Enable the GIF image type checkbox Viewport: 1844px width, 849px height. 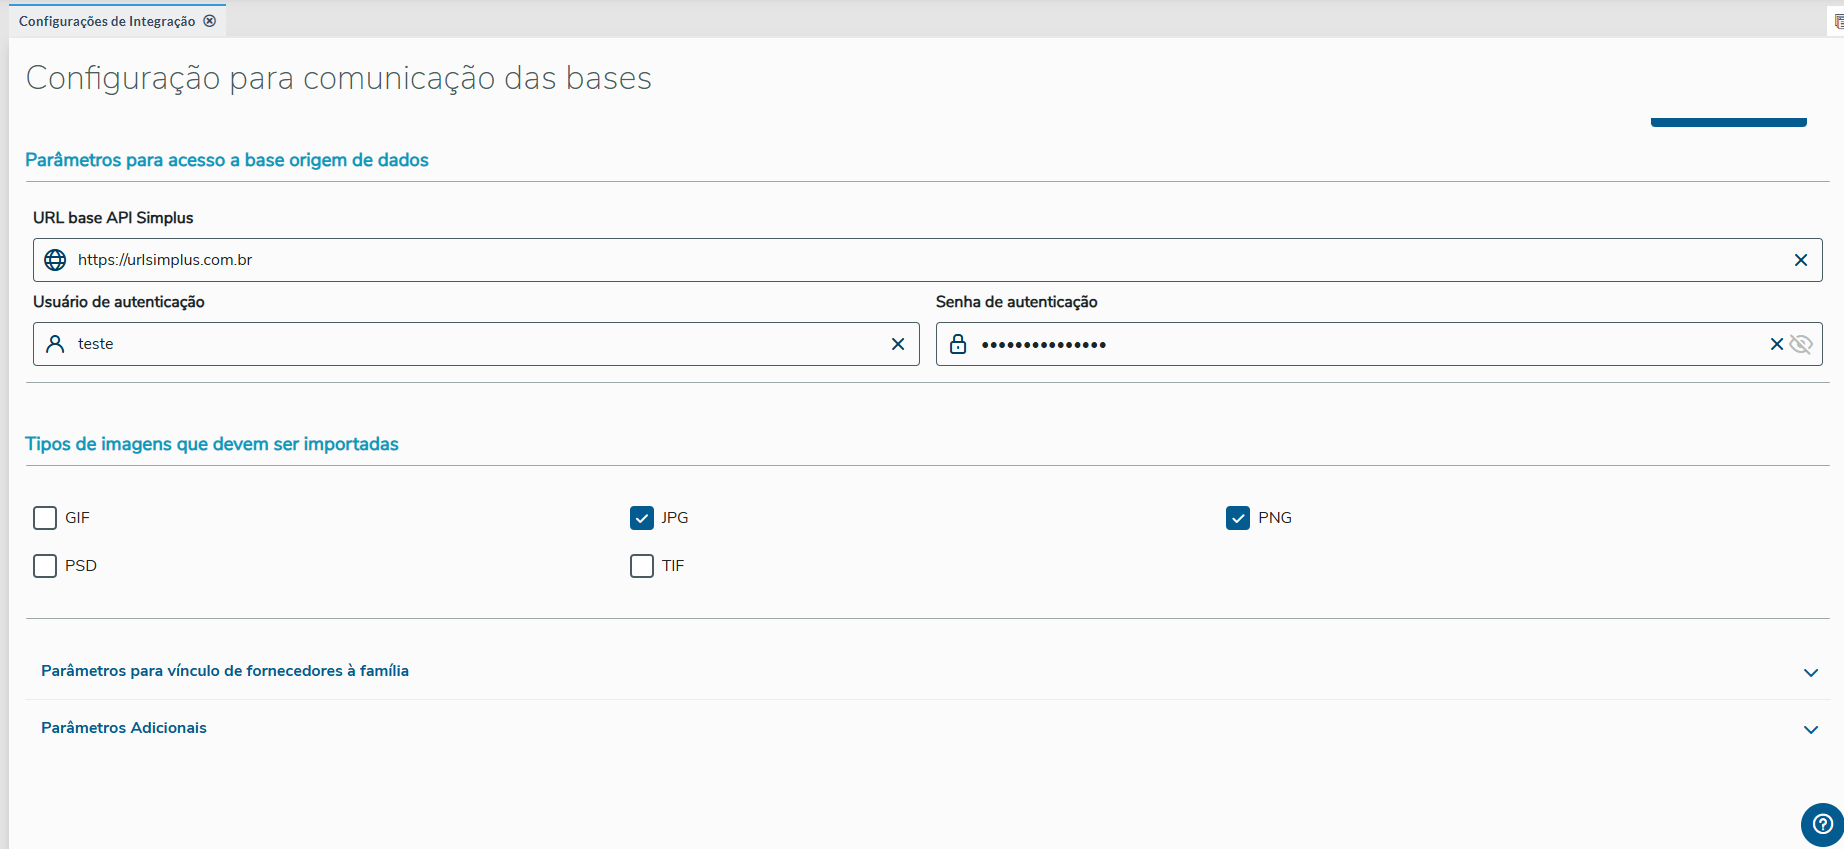[45, 518]
